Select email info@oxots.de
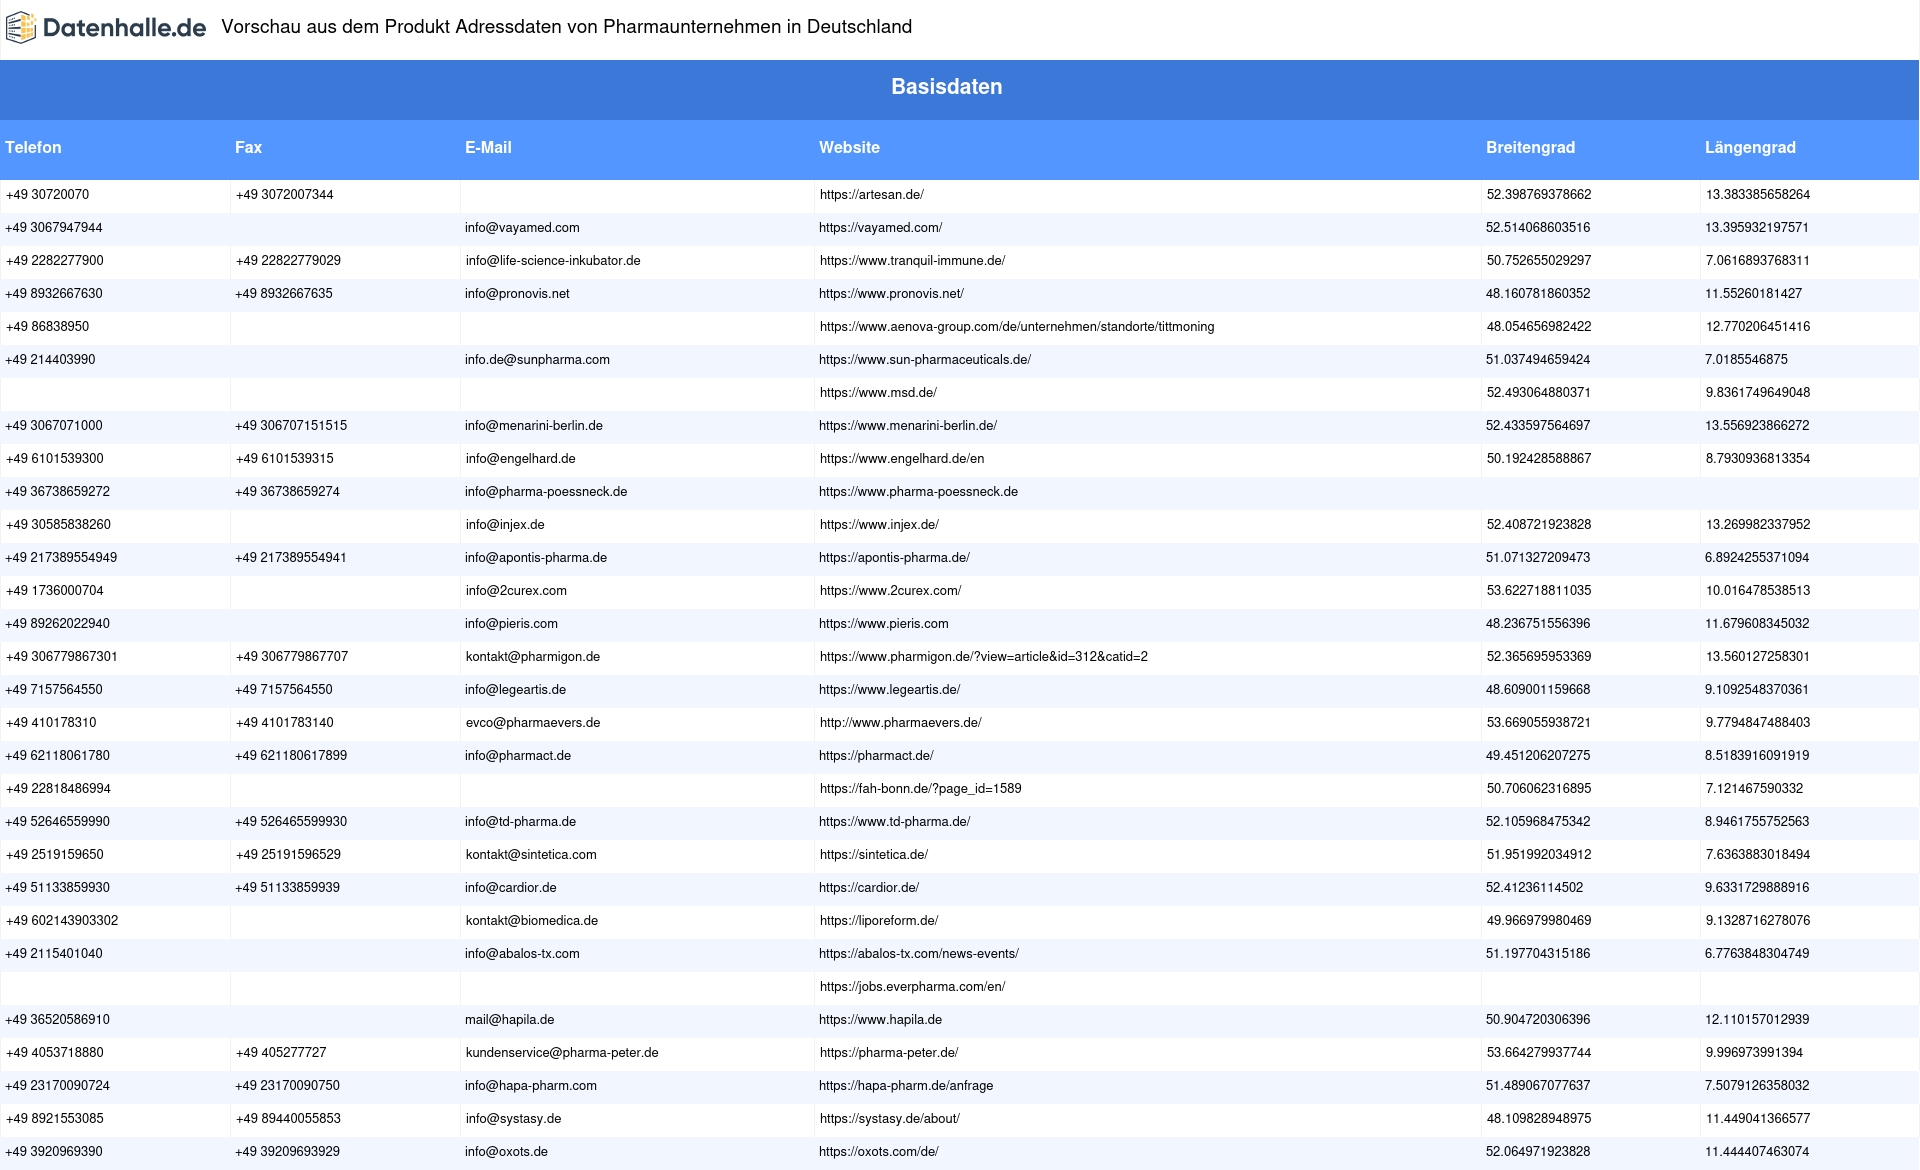This screenshot has height=1170, width=1920. click(x=506, y=1152)
